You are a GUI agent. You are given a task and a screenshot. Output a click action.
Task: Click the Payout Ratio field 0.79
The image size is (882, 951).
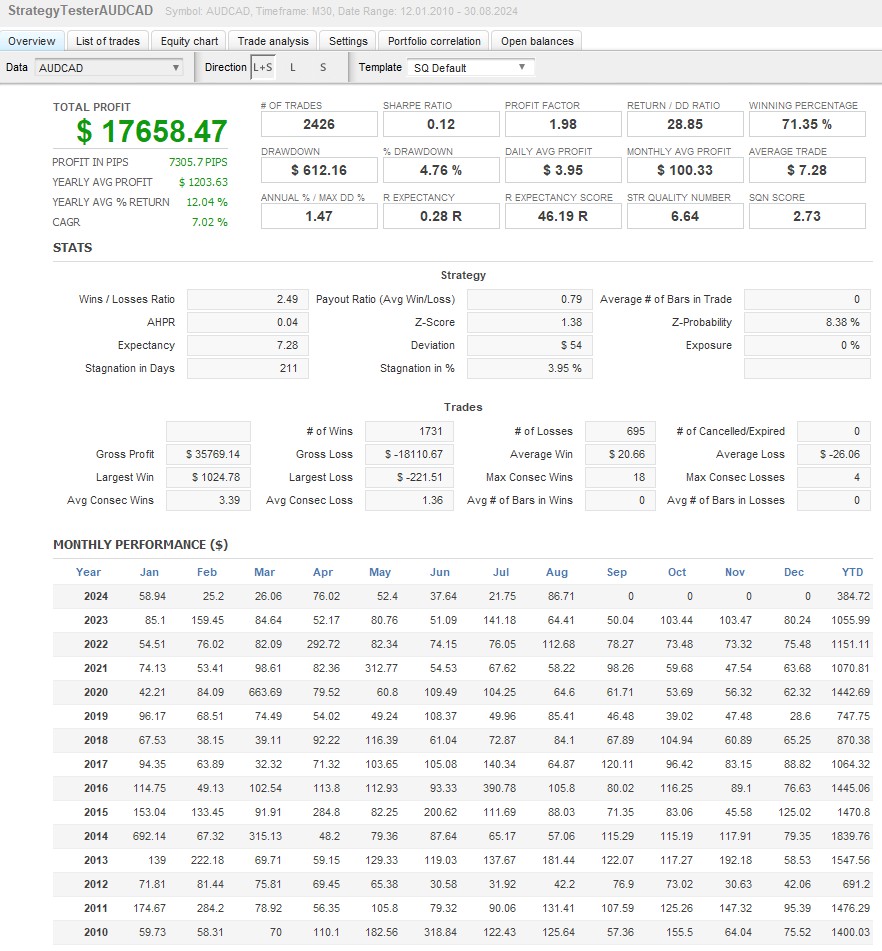click(x=530, y=300)
